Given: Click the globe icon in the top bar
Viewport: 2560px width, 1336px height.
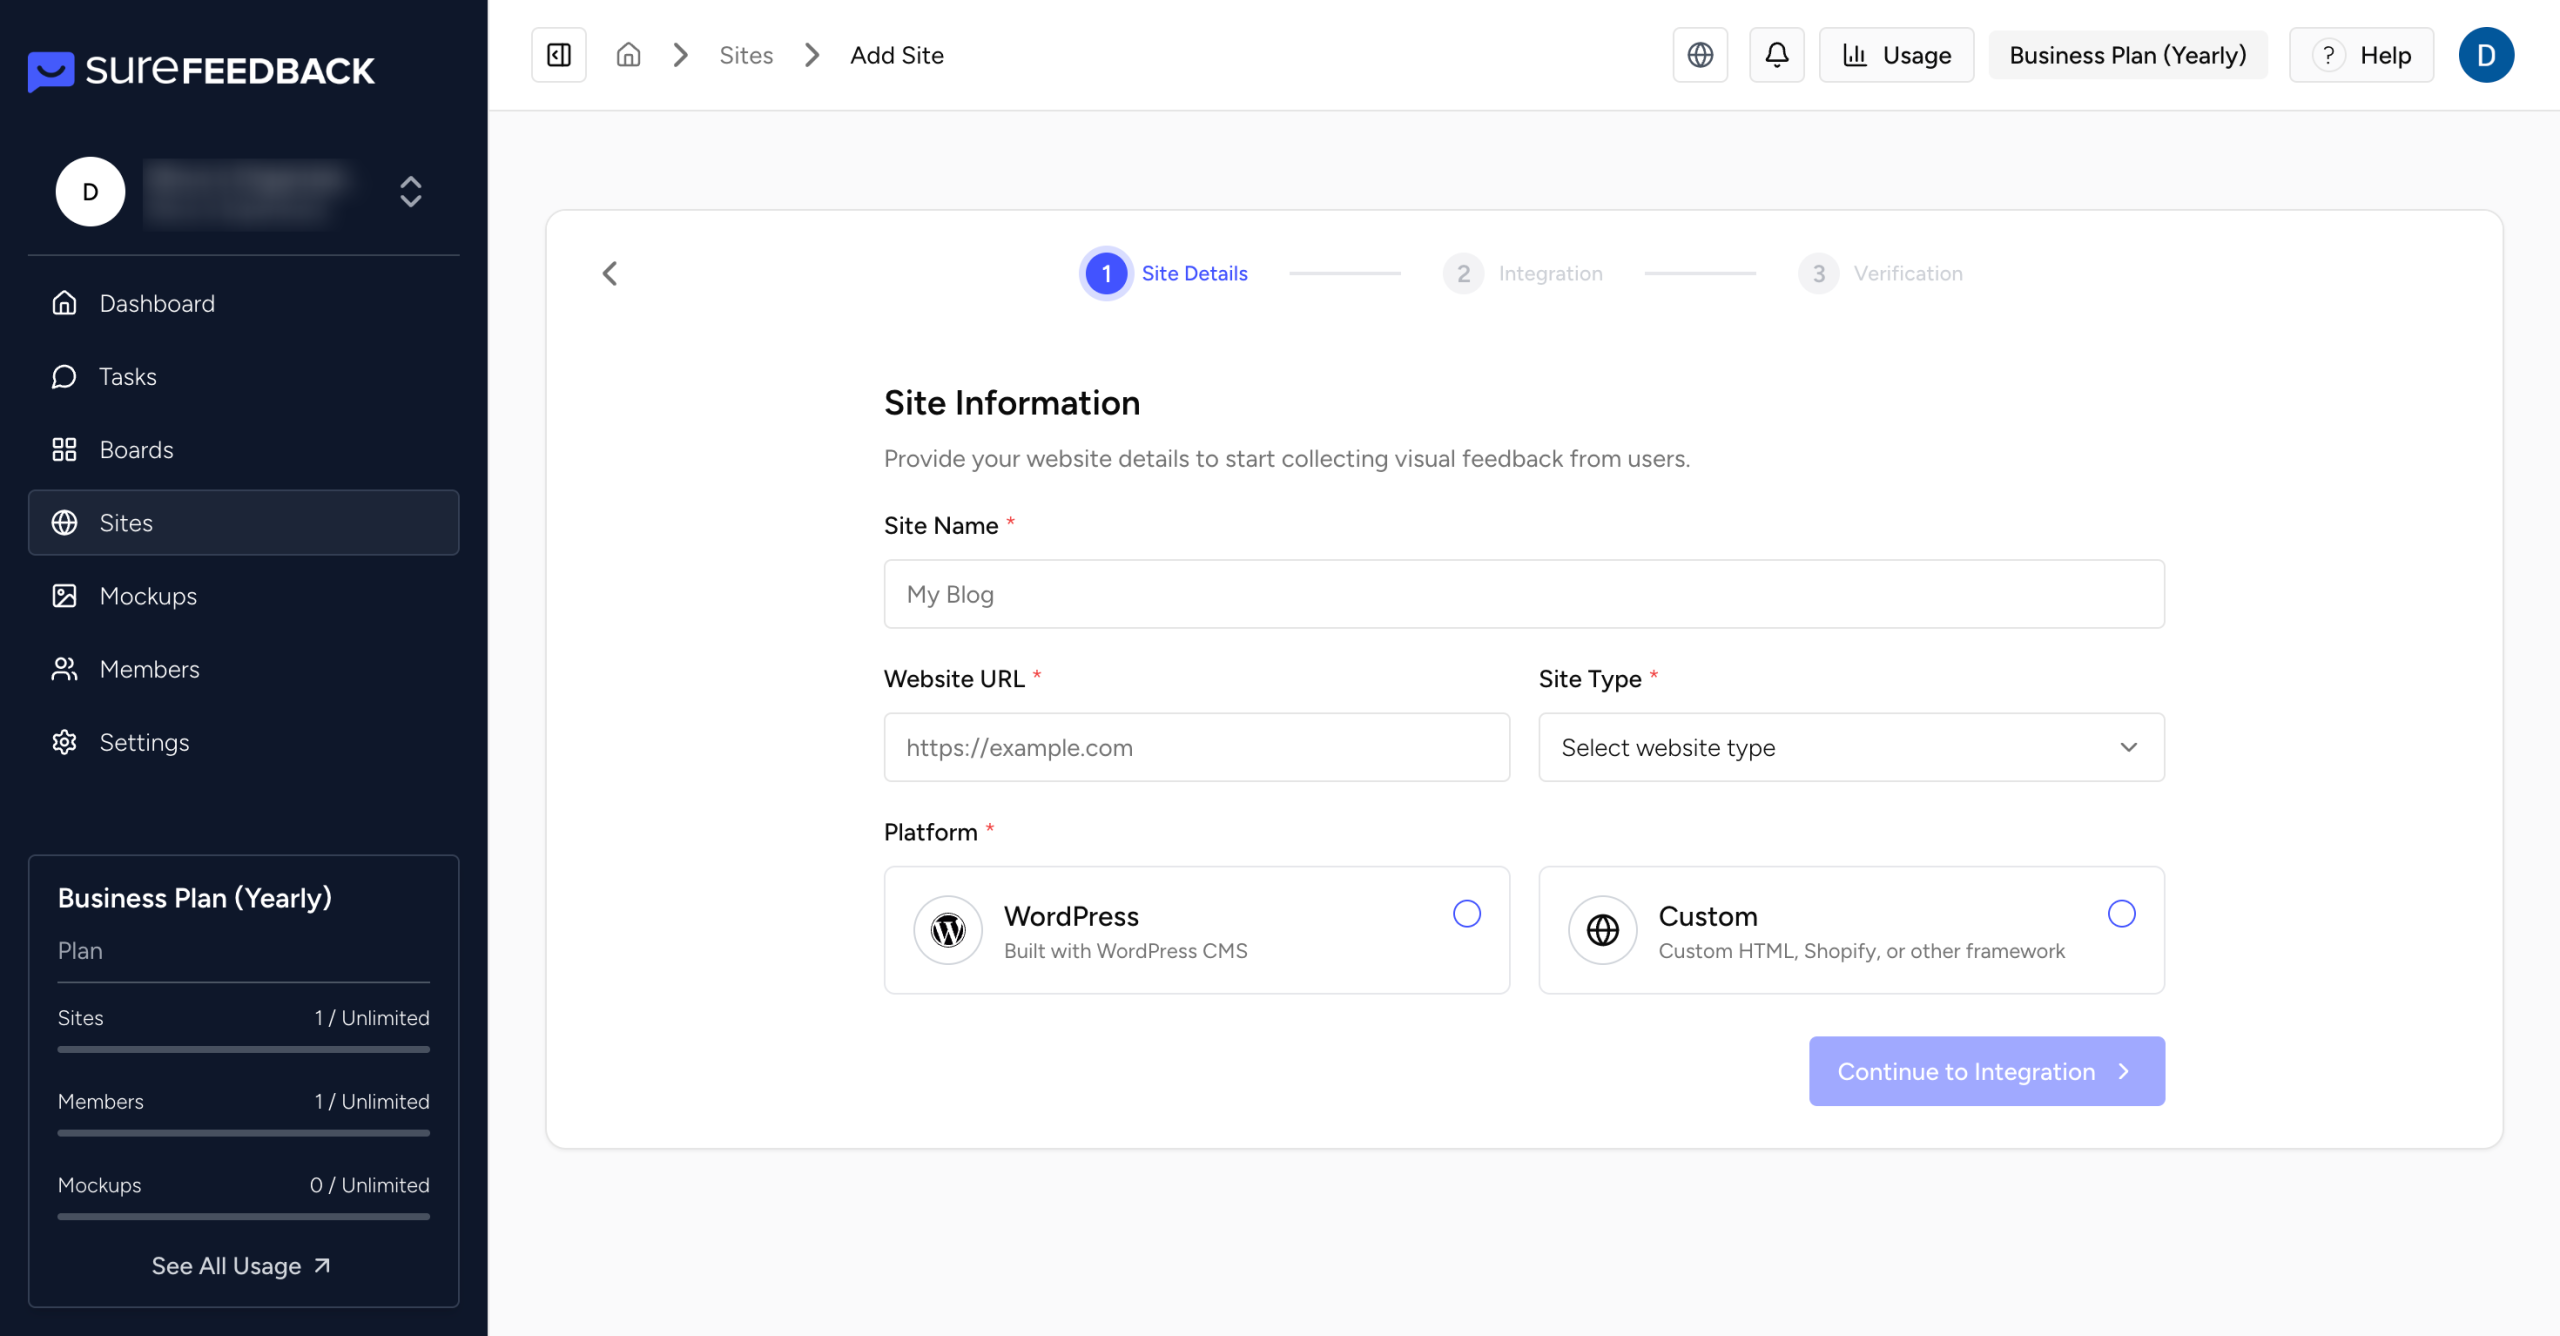Looking at the screenshot, I should (x=1700, y=55).
